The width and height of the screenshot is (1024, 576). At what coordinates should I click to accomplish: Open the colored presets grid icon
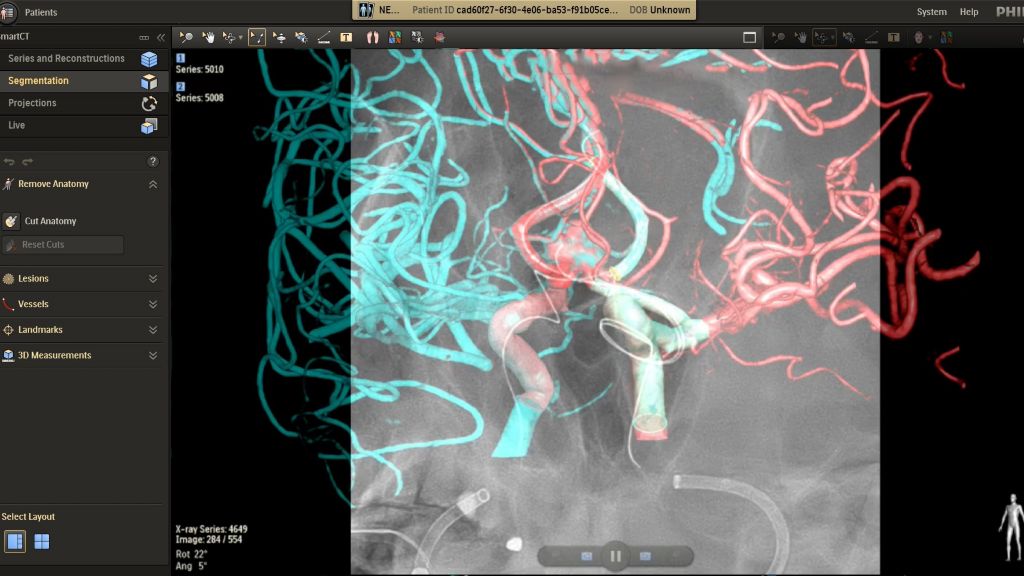(x=394, y=37)
